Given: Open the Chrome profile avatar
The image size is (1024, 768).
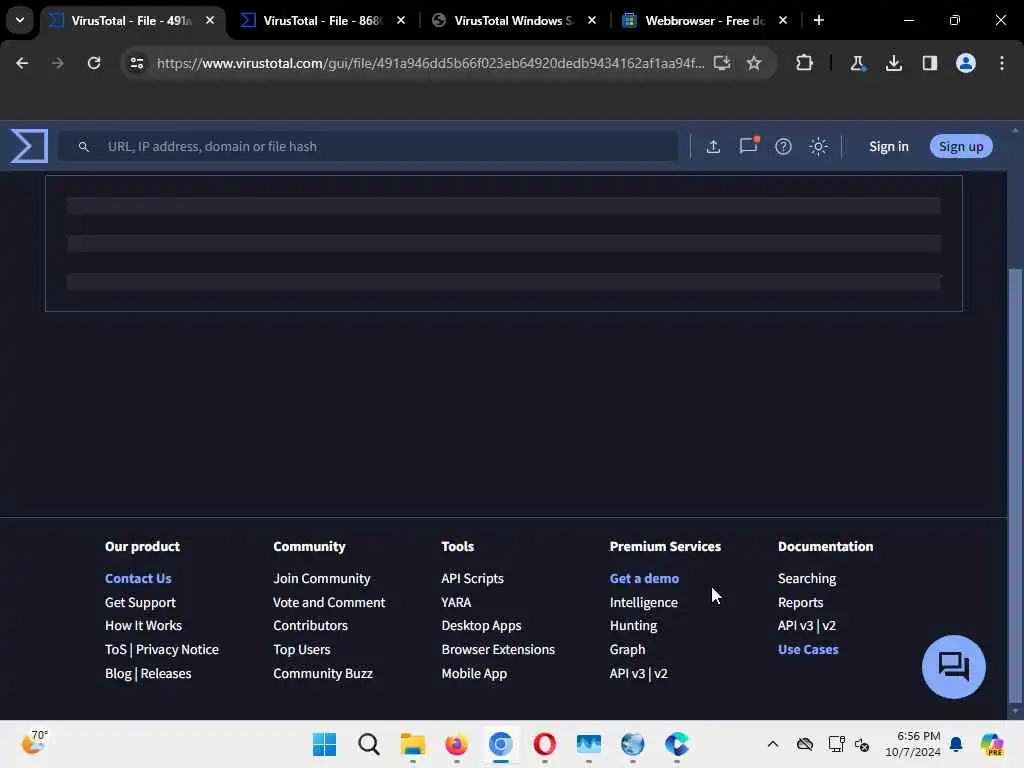Looking at the screenshot, I should [x=966, y=63].
